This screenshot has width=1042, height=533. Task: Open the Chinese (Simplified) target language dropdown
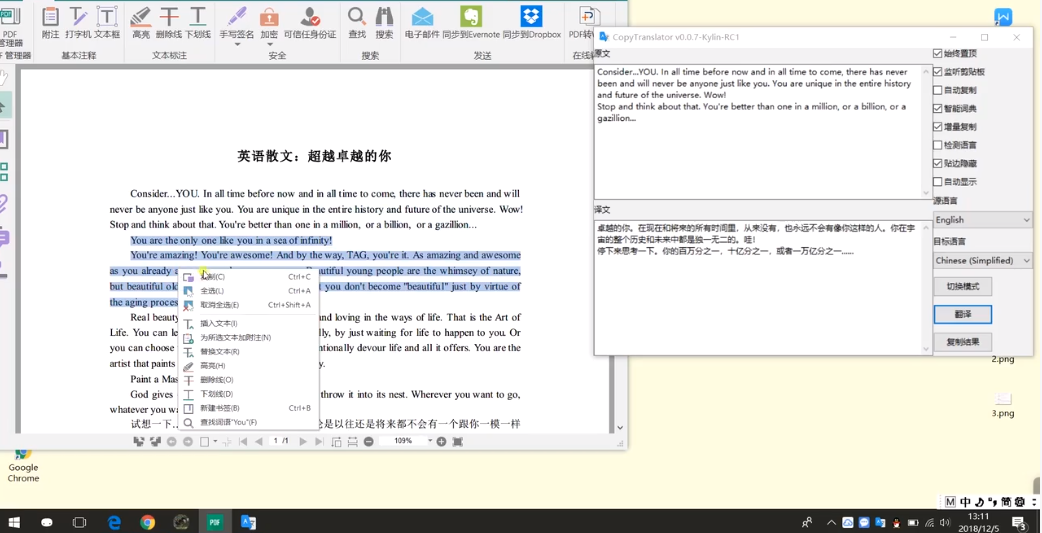982,260
